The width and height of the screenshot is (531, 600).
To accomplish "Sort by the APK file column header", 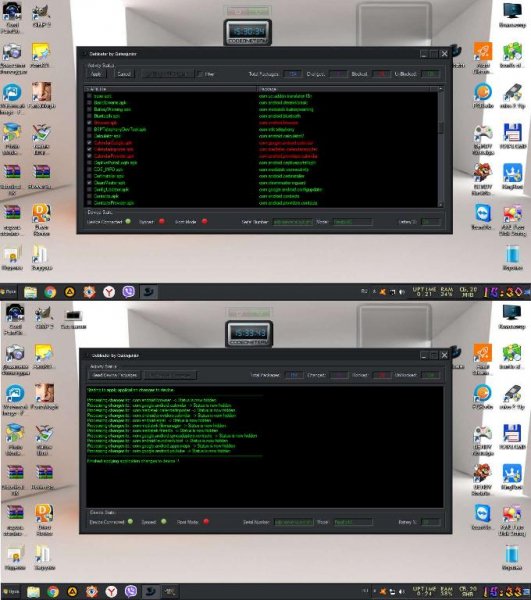I will (x=171, y=89).
